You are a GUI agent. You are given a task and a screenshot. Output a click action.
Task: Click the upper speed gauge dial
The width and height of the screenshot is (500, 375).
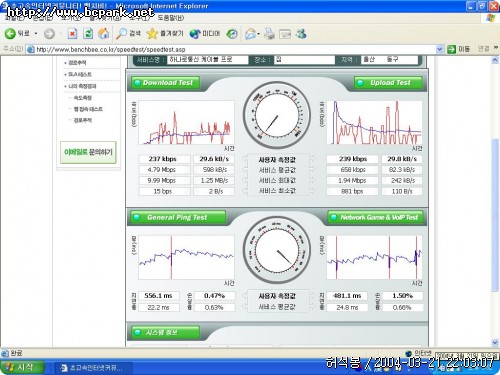(x=277, y=115)
